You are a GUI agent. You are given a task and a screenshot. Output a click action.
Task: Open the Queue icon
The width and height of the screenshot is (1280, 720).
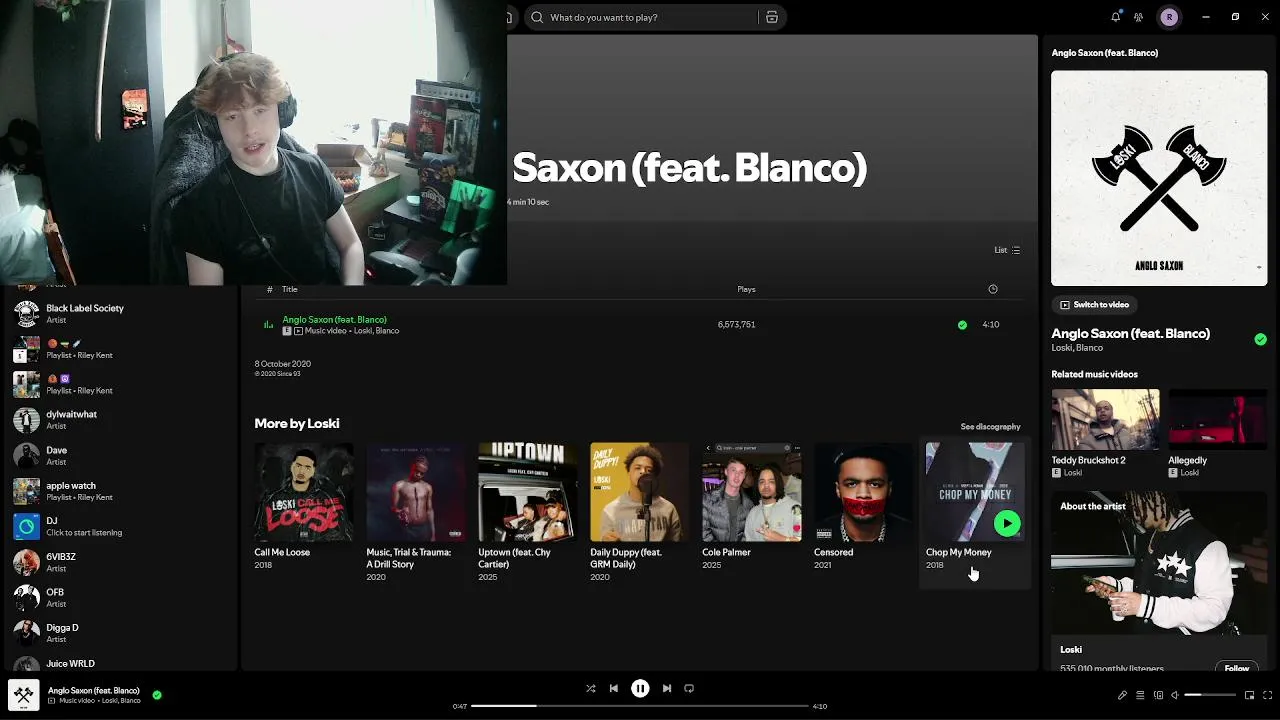[x=1140, y=695]
